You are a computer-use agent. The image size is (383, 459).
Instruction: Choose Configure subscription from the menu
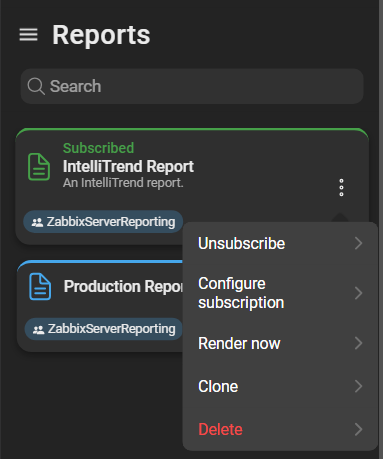[280, 293]
